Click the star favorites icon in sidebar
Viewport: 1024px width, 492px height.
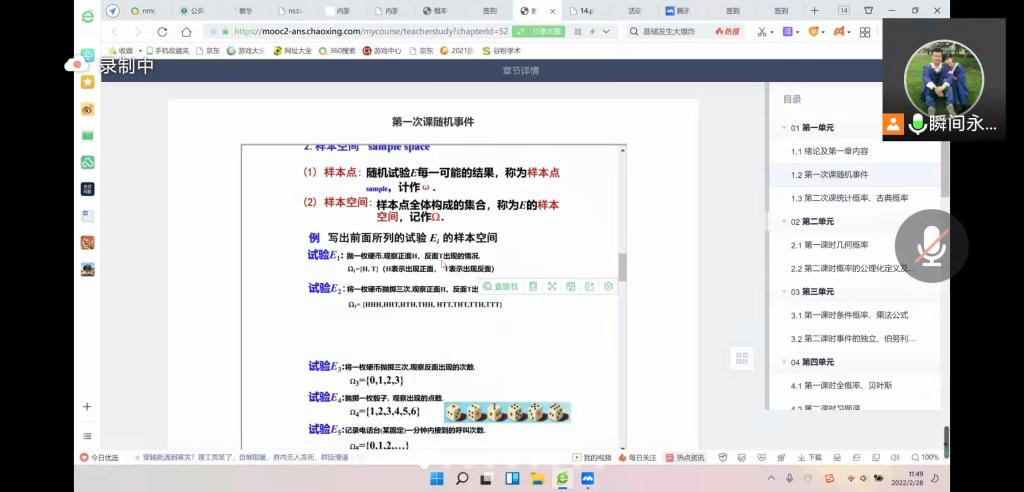88,82
